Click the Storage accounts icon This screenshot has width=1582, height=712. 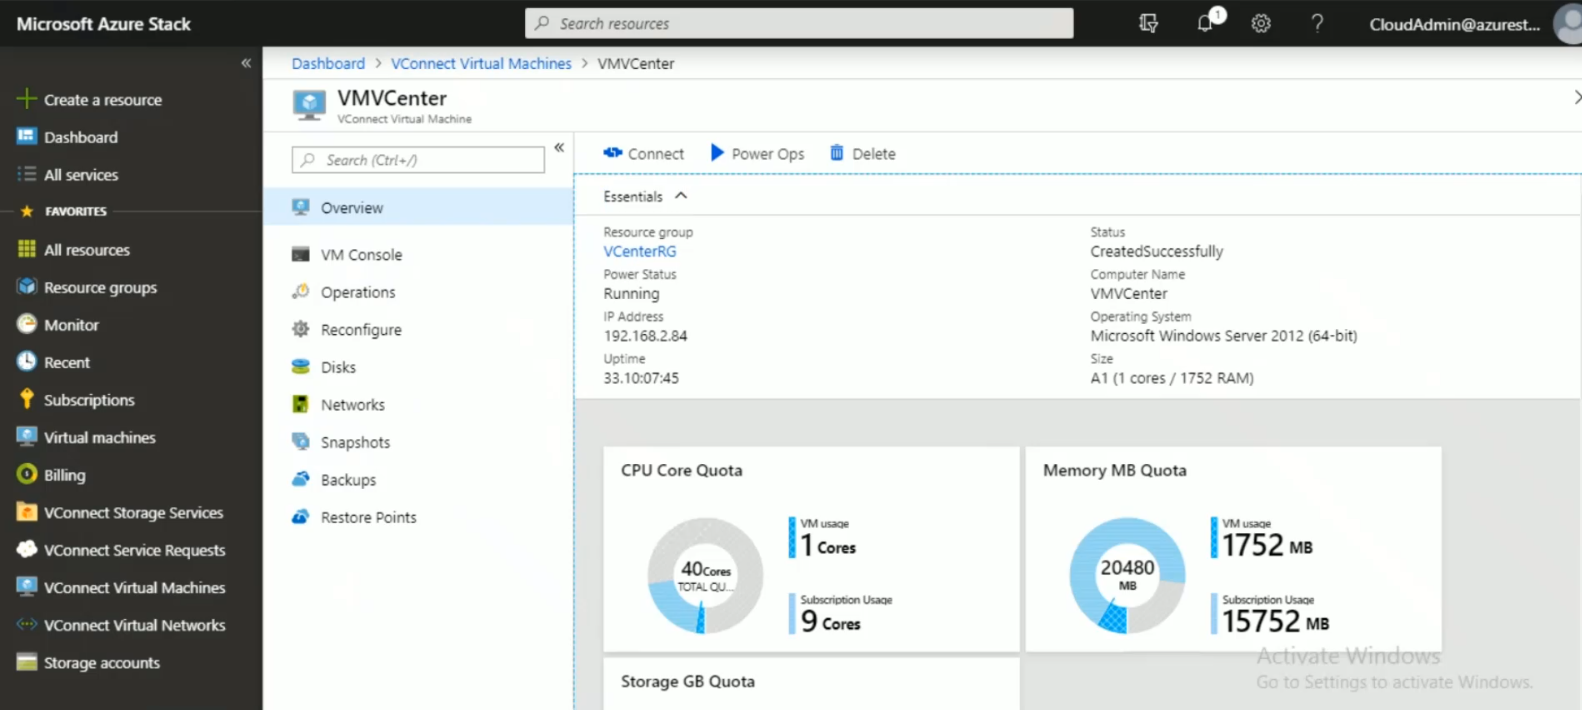27,662
